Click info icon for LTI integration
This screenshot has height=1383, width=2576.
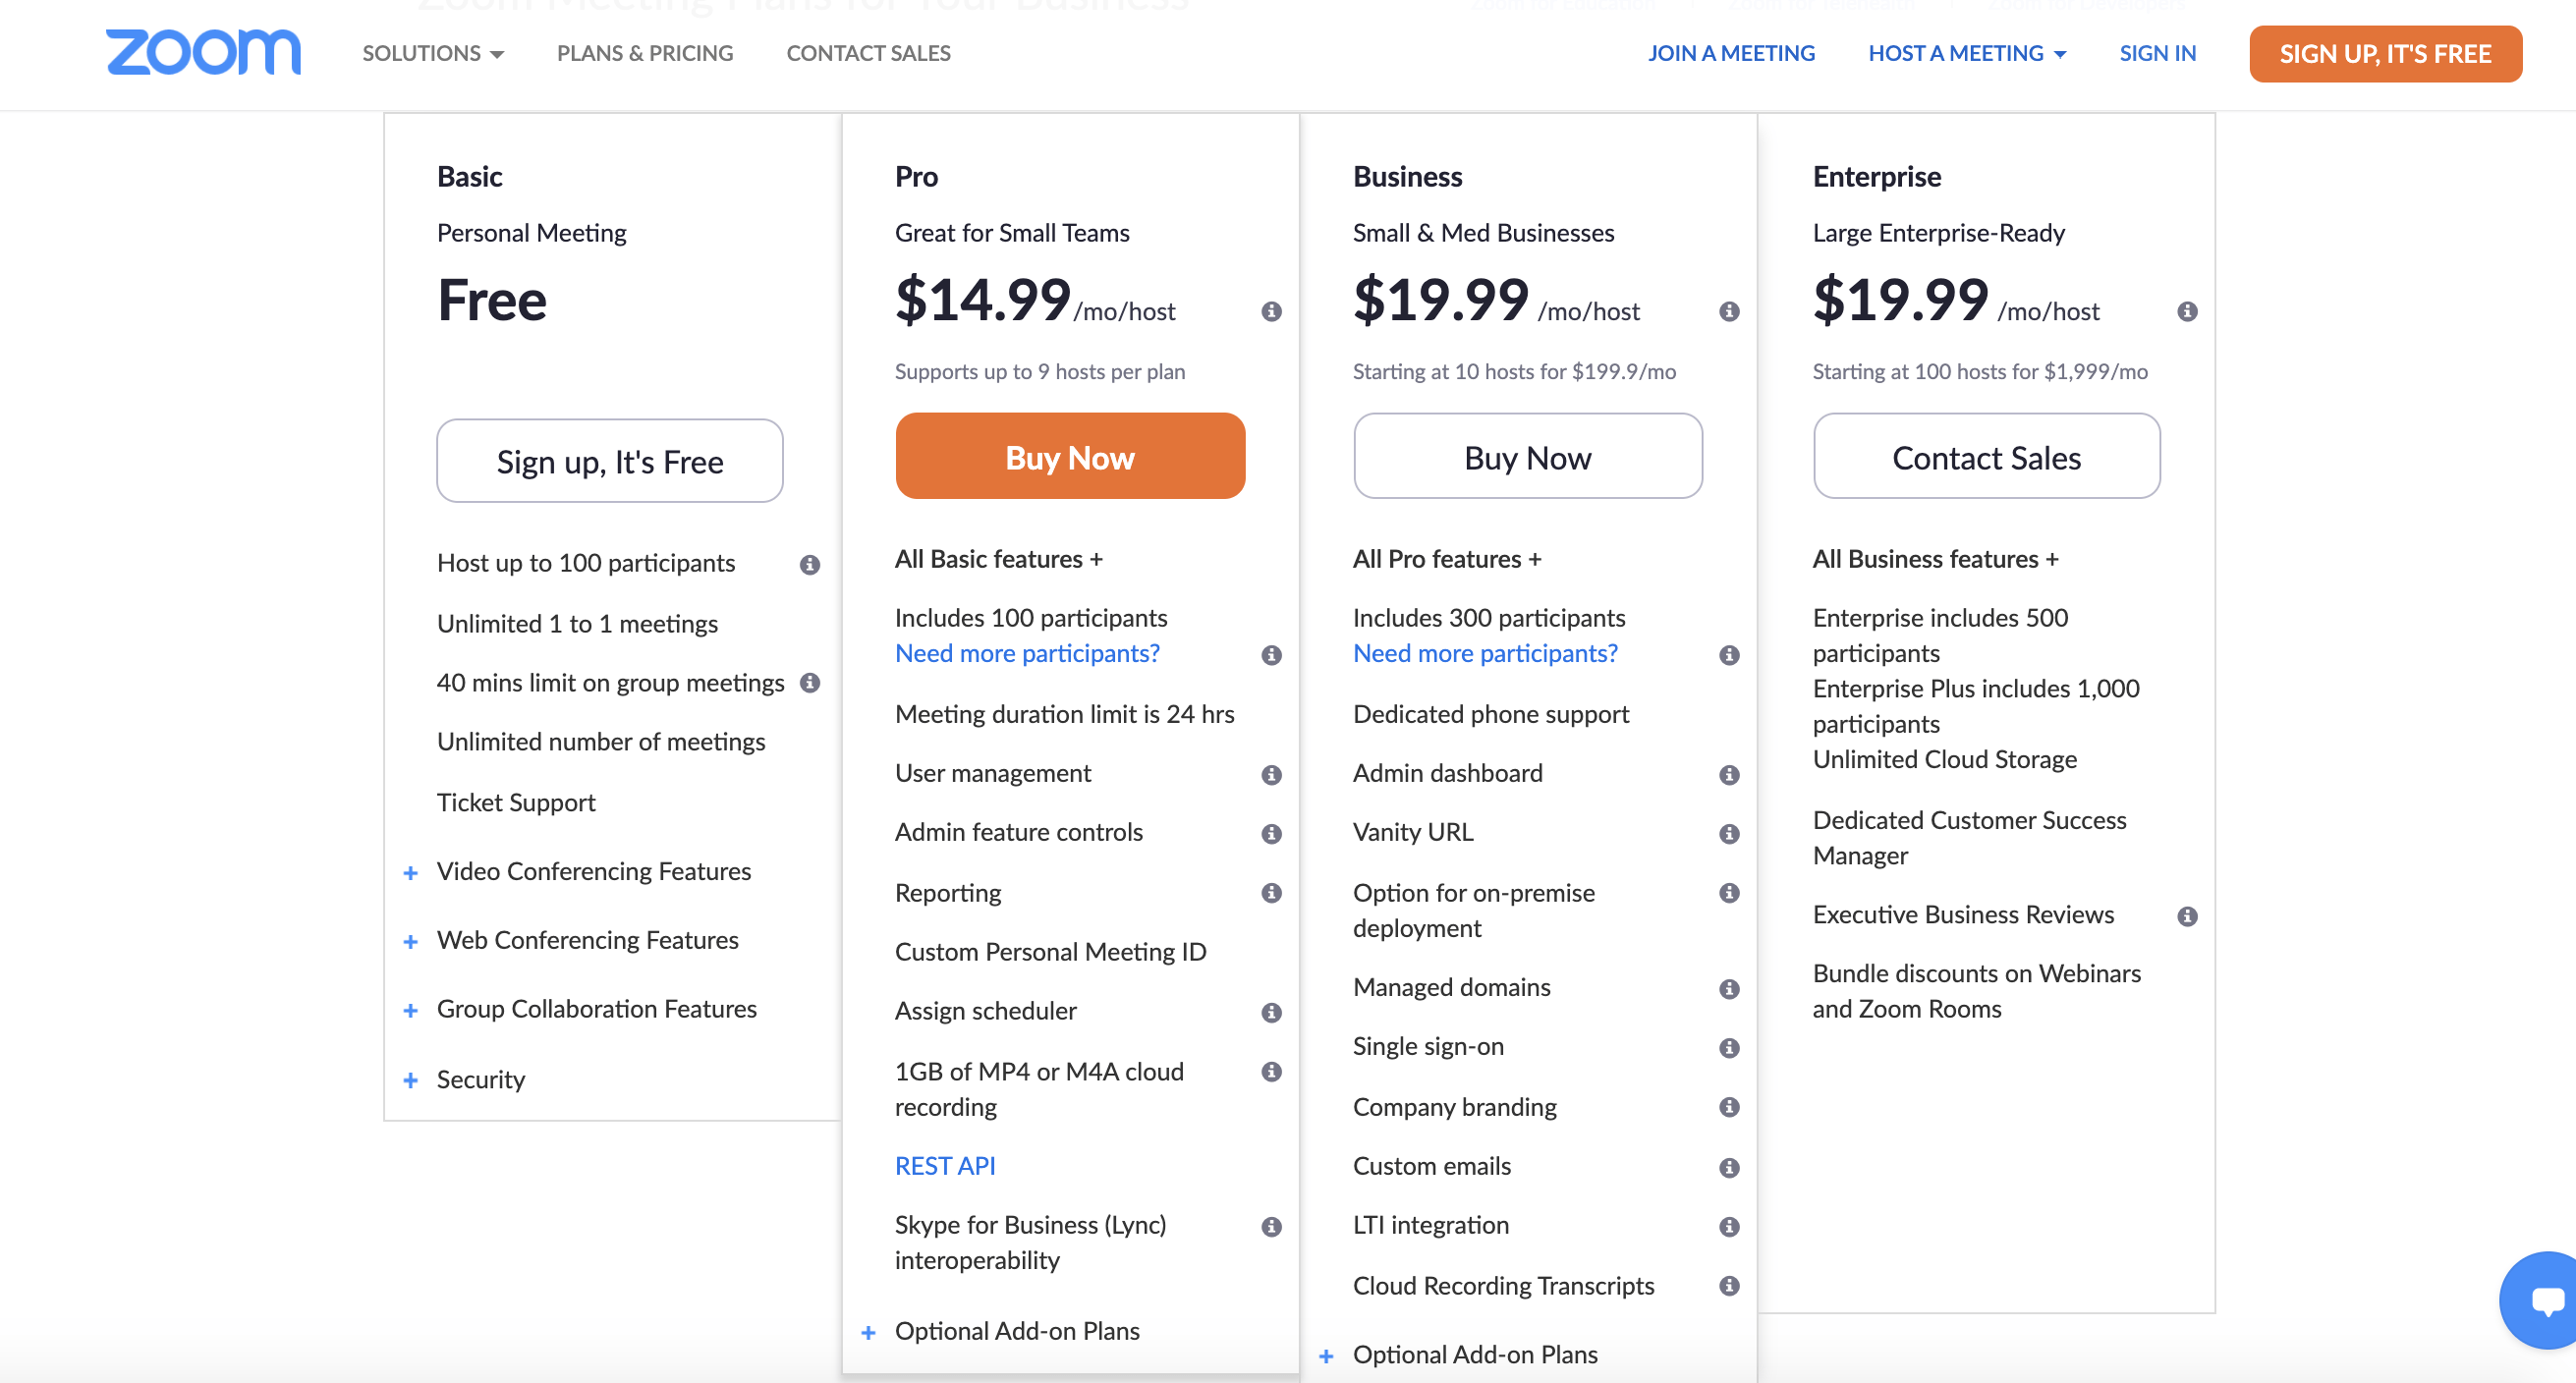[1729, 1227]
